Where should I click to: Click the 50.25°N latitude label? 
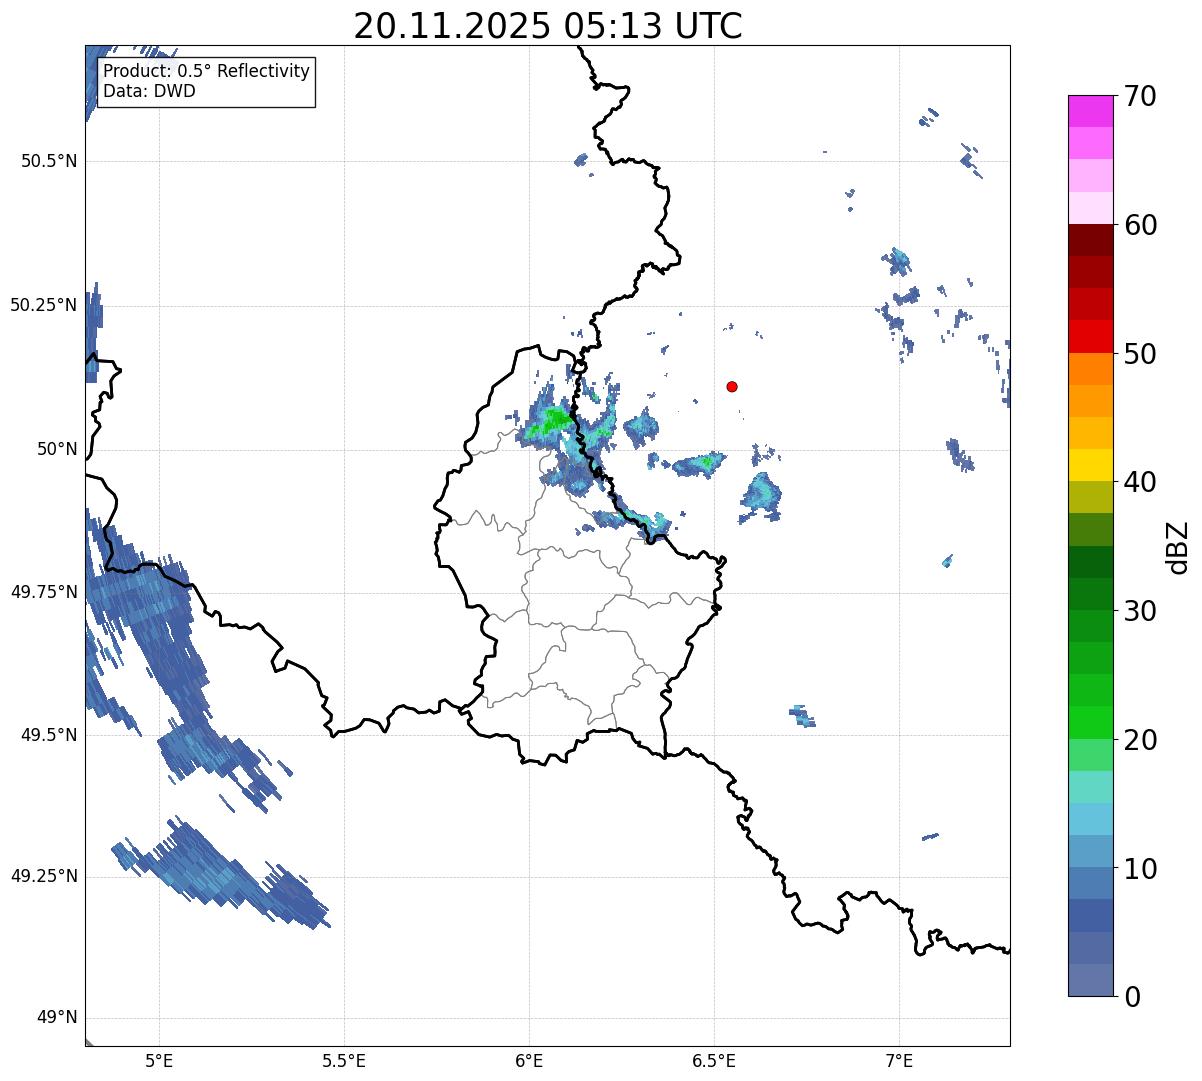(x=44, y=305)
